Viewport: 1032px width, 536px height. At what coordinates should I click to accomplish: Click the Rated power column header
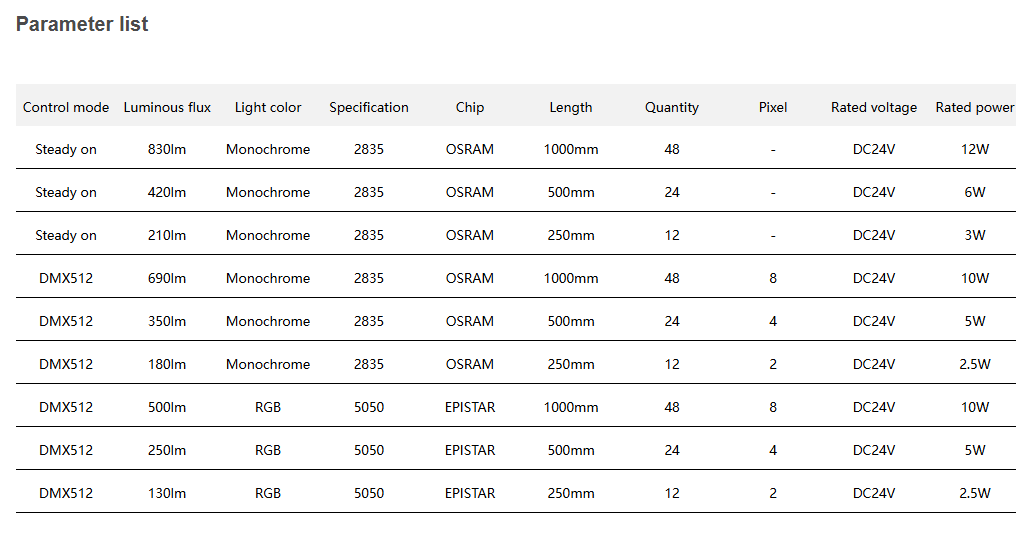[x=975, y=107]
